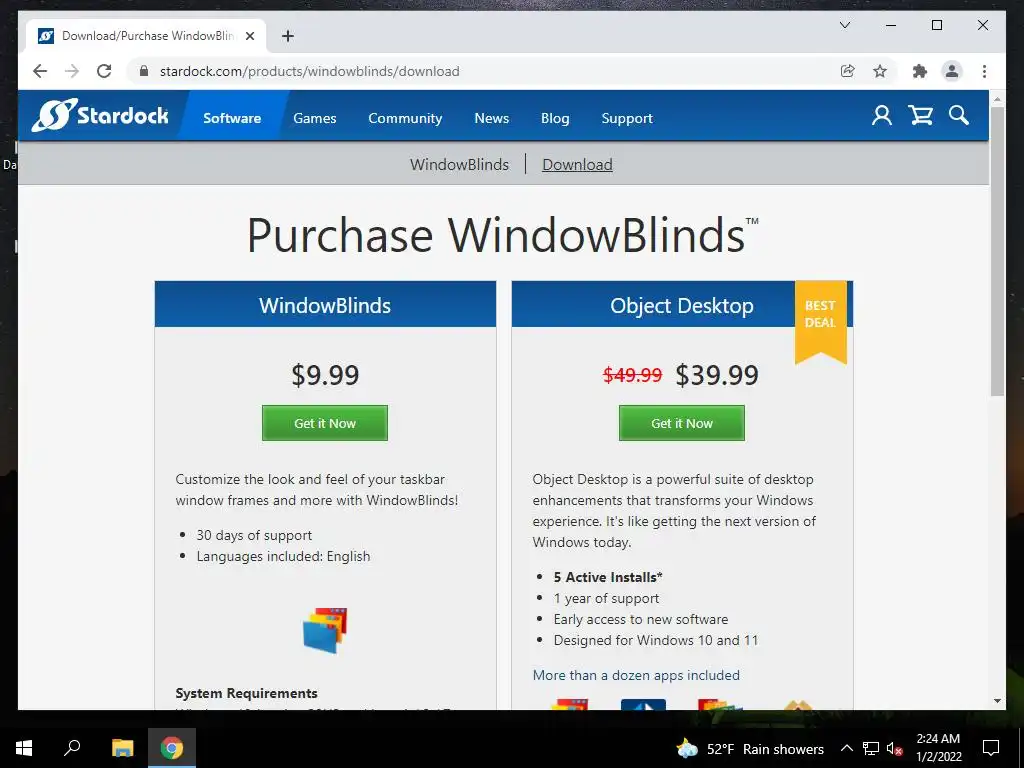
Task: Show hidden system tray icons
Action: coord(846,748)
